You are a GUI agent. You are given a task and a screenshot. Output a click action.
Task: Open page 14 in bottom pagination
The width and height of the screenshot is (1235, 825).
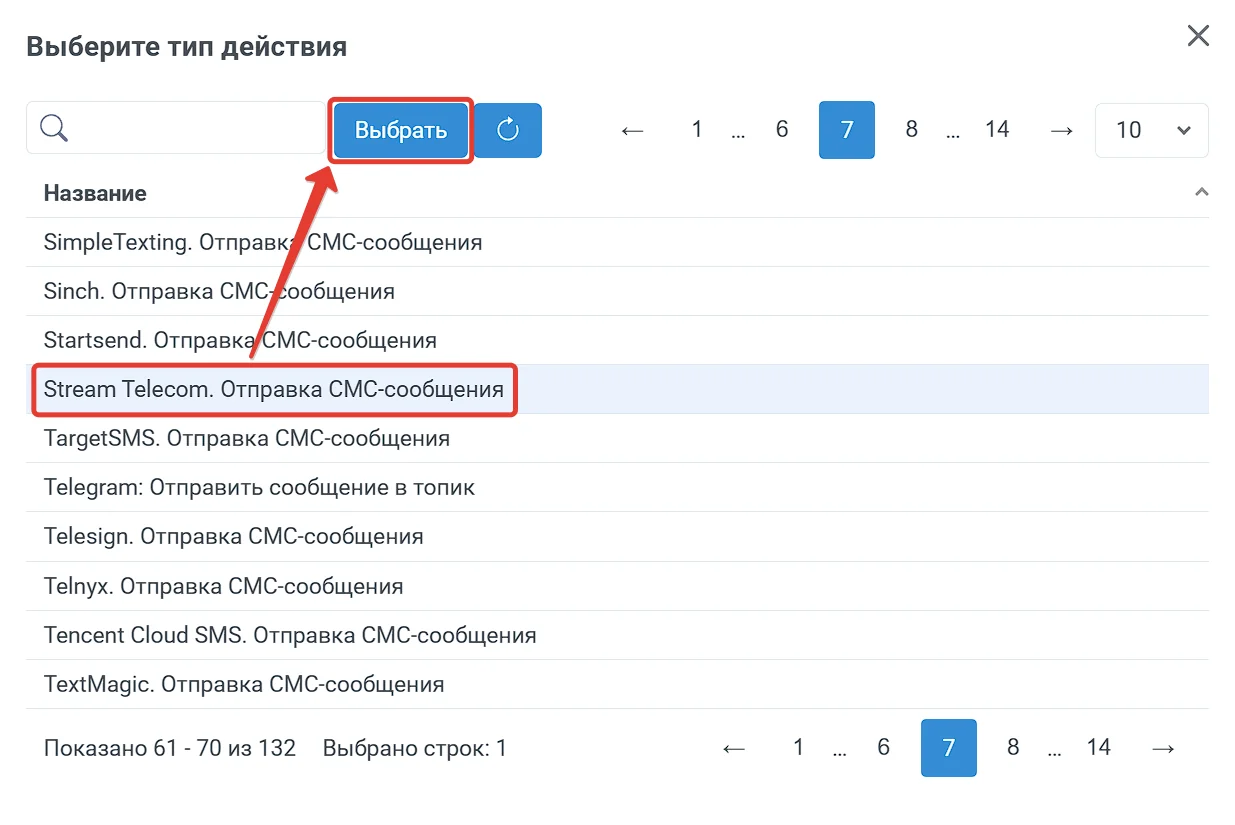point(1099,748)
